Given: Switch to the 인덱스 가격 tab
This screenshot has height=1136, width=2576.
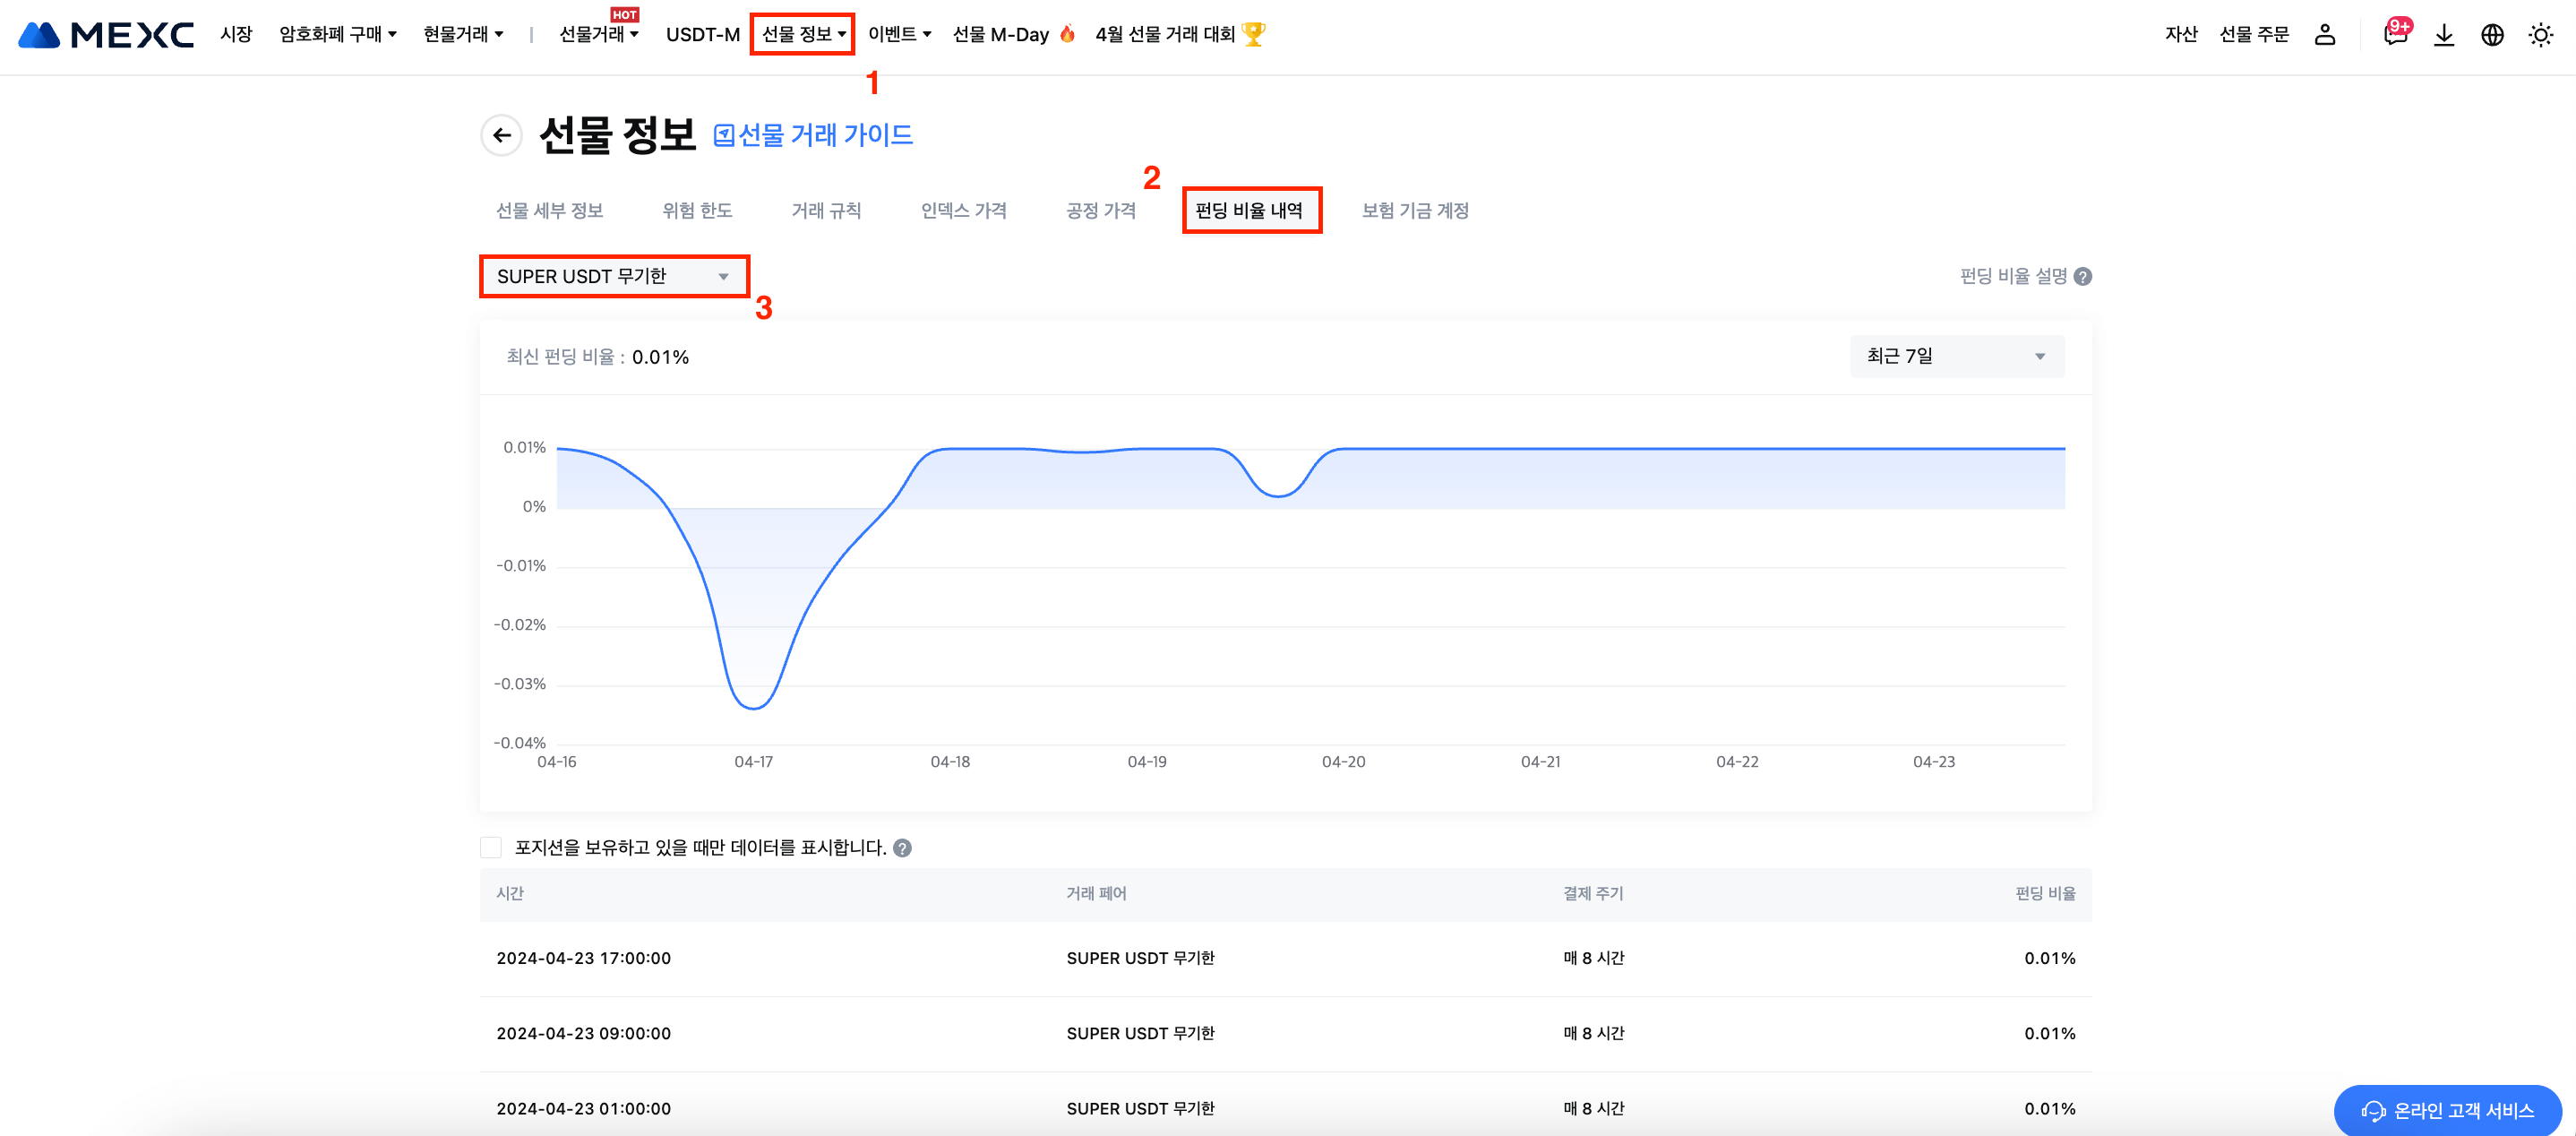Looking at the screenshot, I should pos(963,210).
